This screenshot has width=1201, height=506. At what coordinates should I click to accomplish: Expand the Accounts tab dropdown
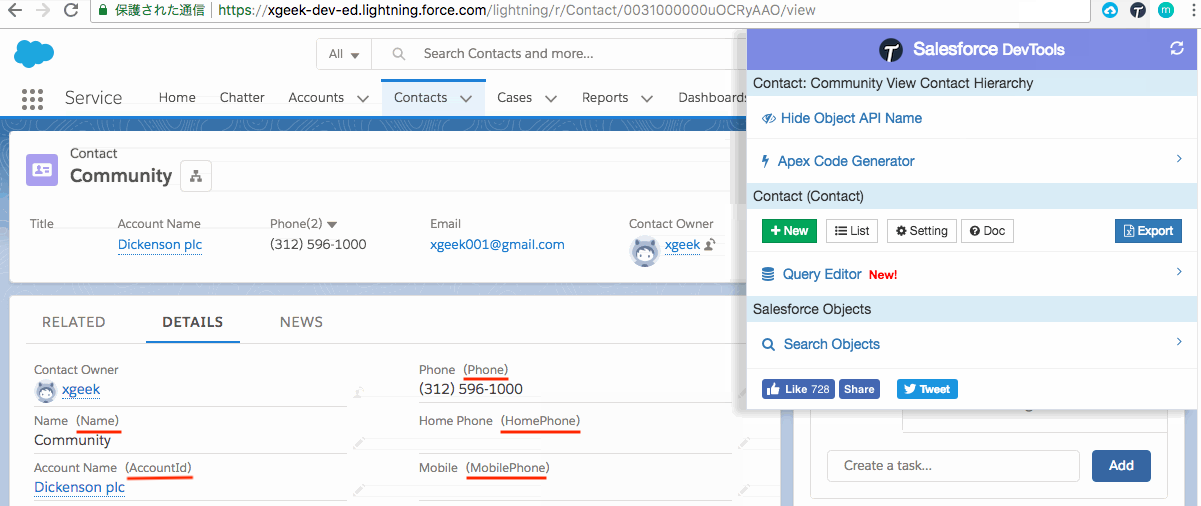pyautogui.click(x=362, y=98)
